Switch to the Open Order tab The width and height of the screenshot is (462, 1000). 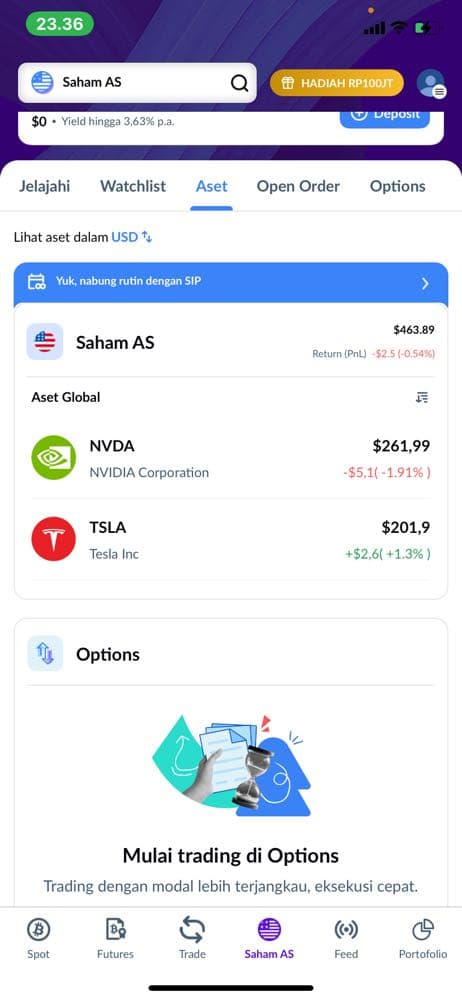(298, 186)
